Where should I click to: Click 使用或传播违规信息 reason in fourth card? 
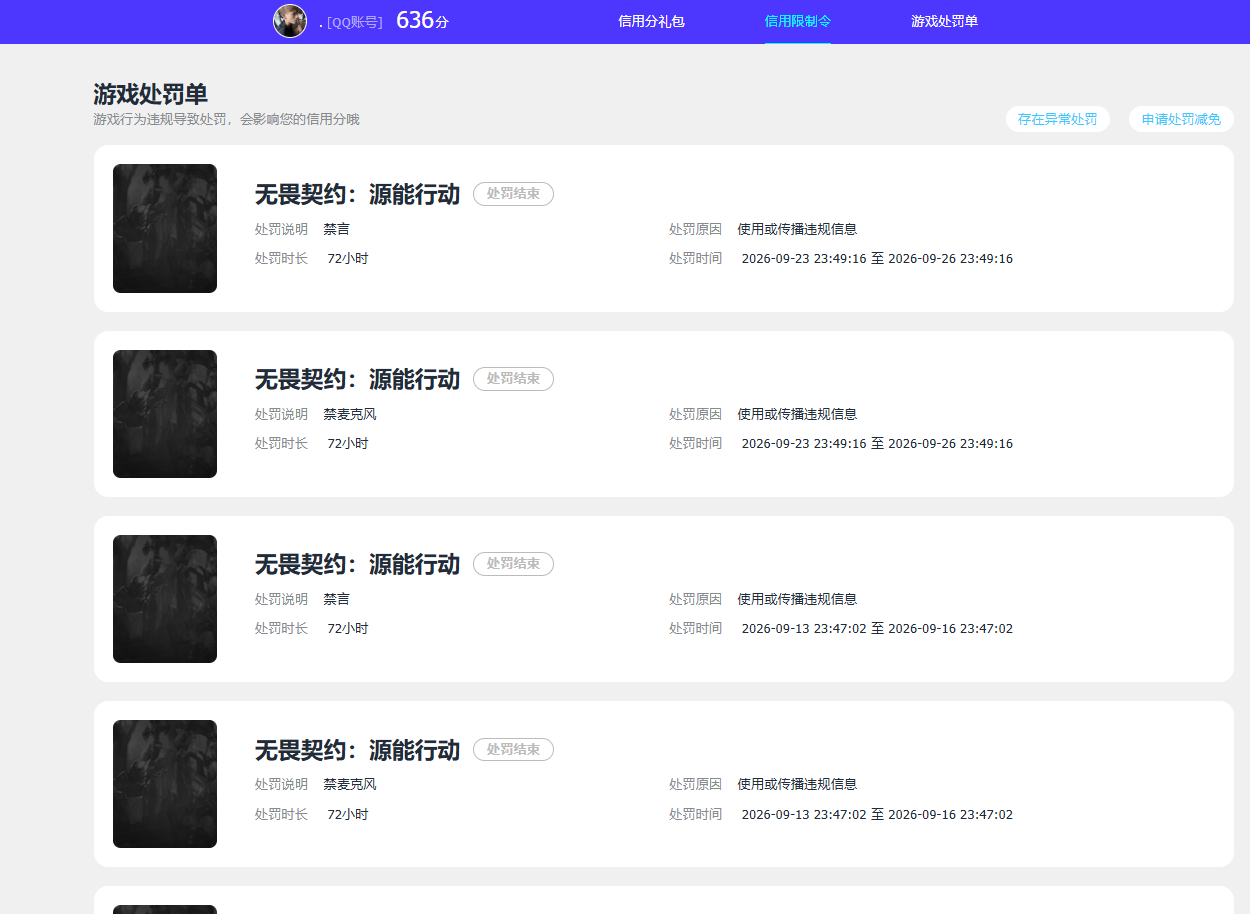point(797,784)
